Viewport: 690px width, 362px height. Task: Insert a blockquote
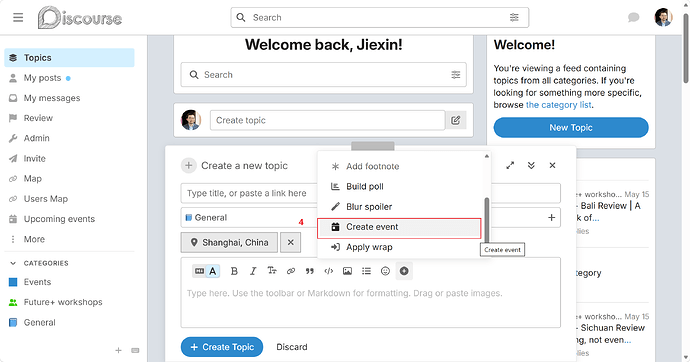click(x=310, y=271)
